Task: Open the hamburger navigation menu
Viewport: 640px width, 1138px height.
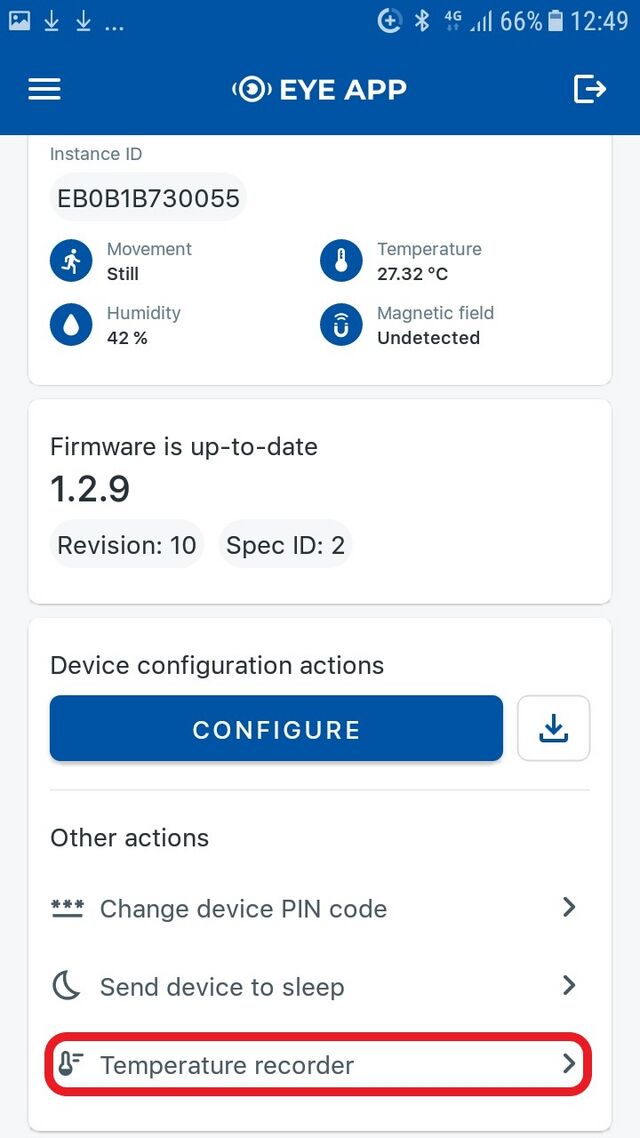Action: [44, 89]
